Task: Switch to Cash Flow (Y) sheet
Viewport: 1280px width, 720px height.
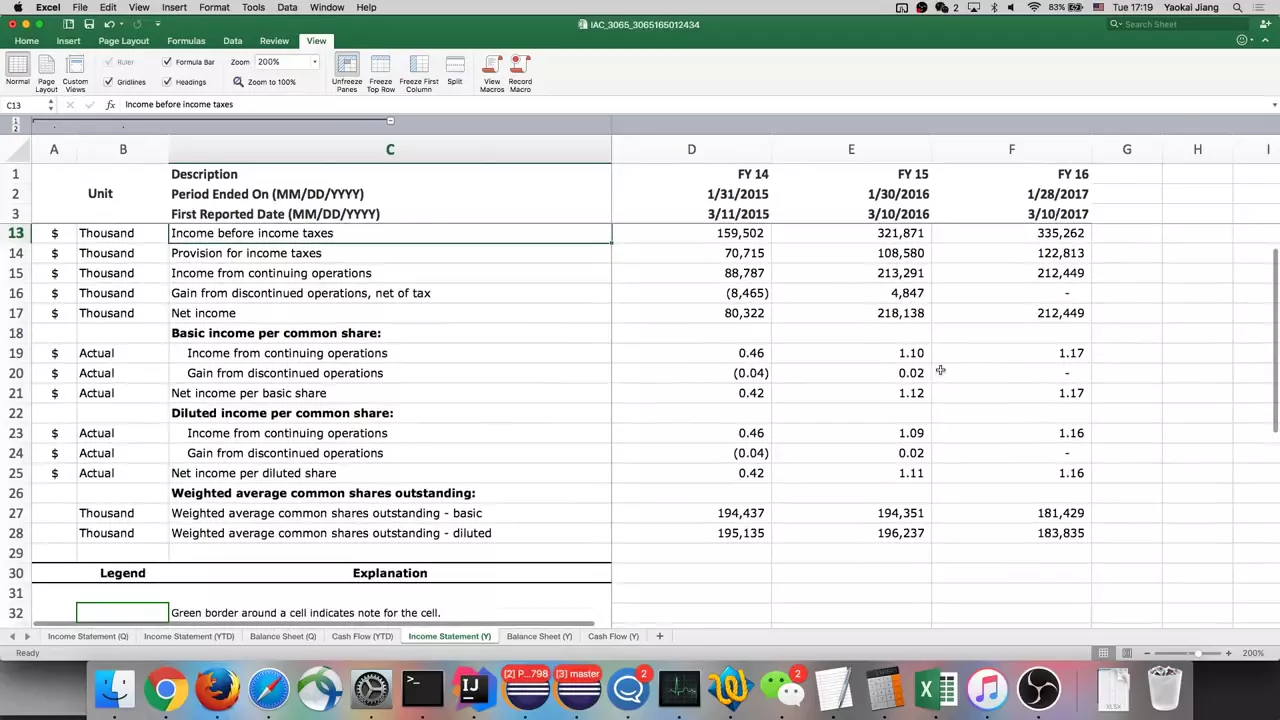Action: 613,636
